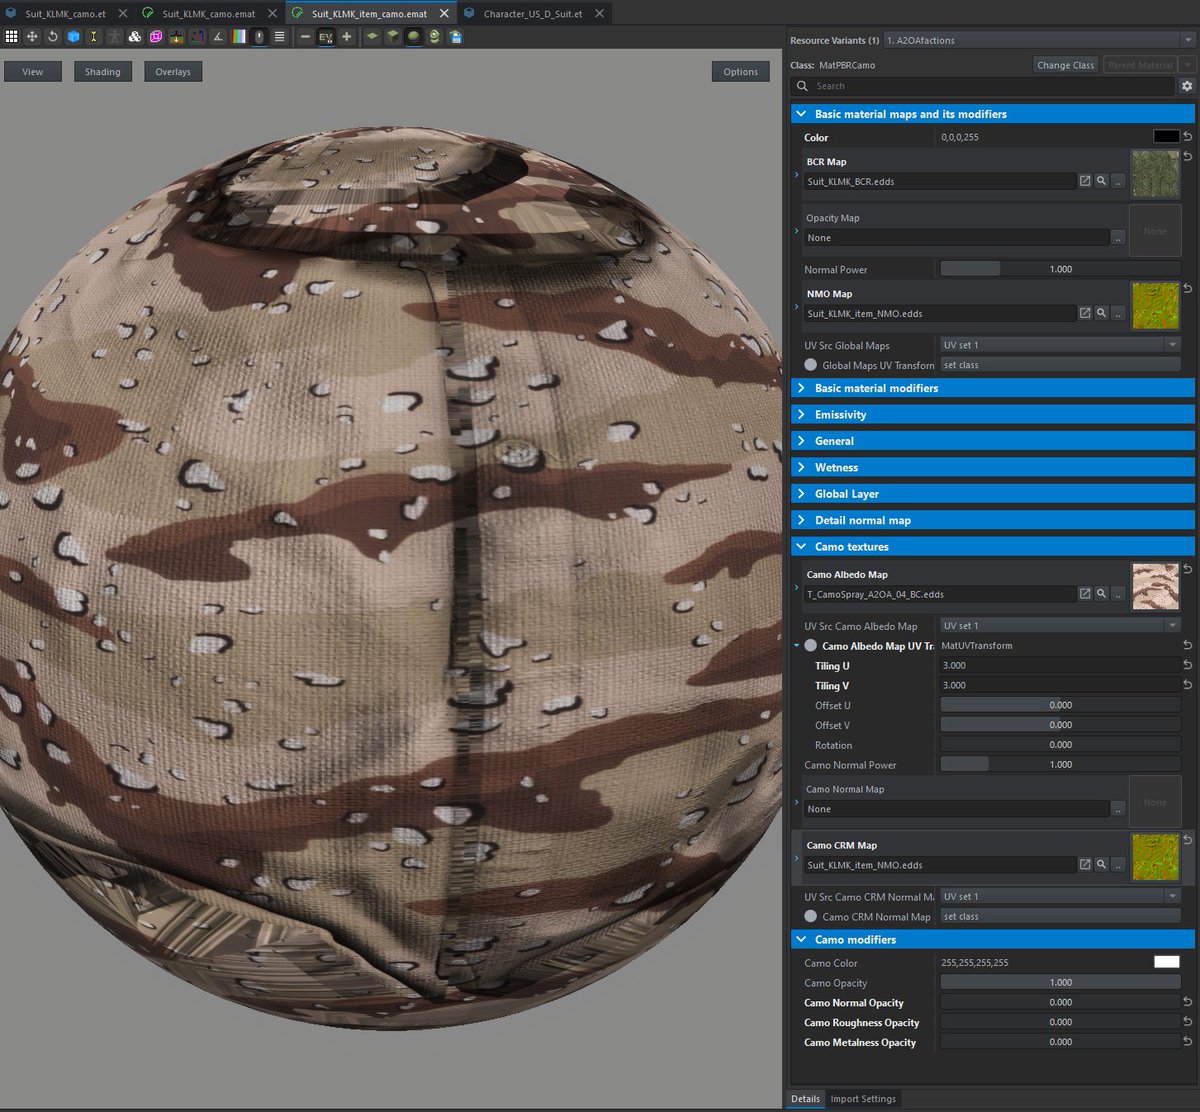1200x1112 pixels.
Task: Open the Import Settings tab
Action: point(863,1099)
